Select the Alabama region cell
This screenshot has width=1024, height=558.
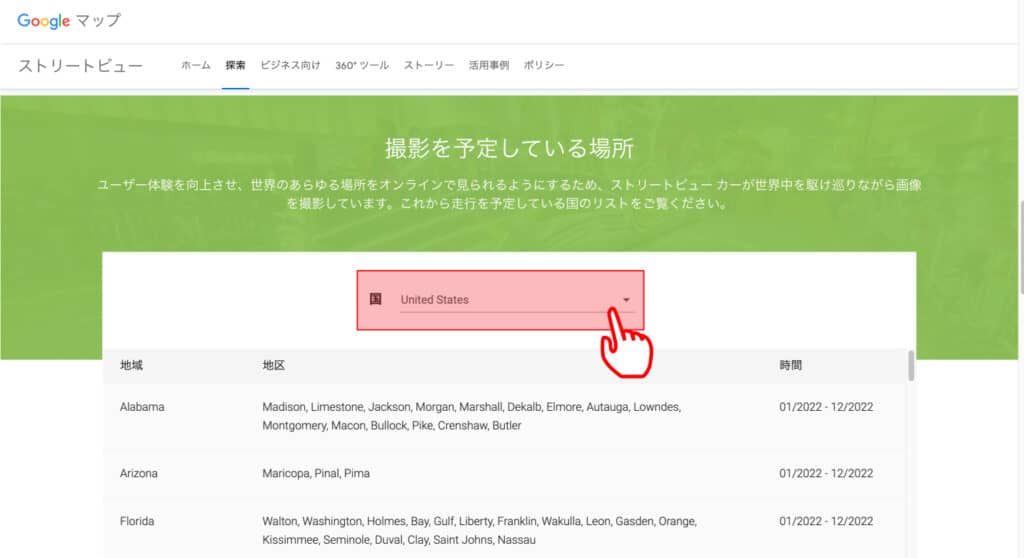[142, 407]
